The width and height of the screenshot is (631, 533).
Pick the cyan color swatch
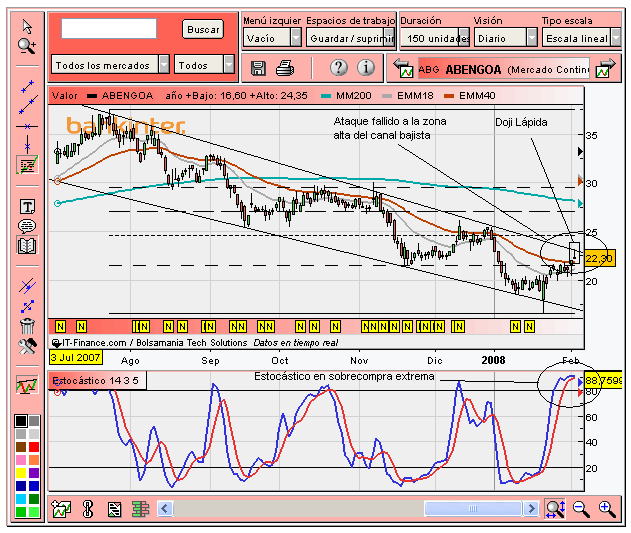click(21, 499)
